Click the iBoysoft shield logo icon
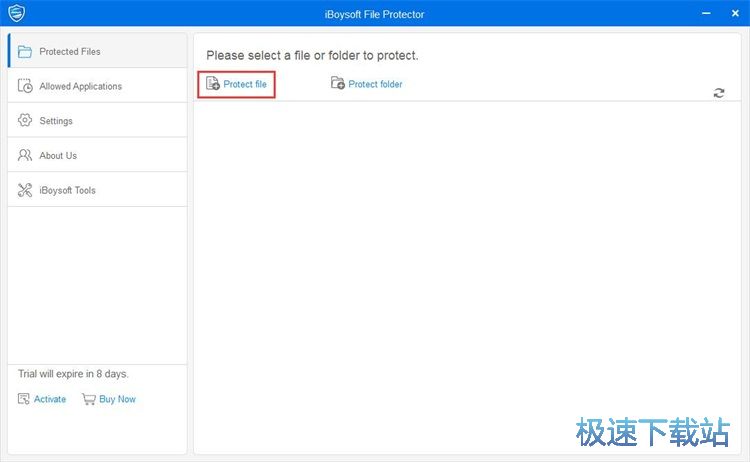 [17, 13]
